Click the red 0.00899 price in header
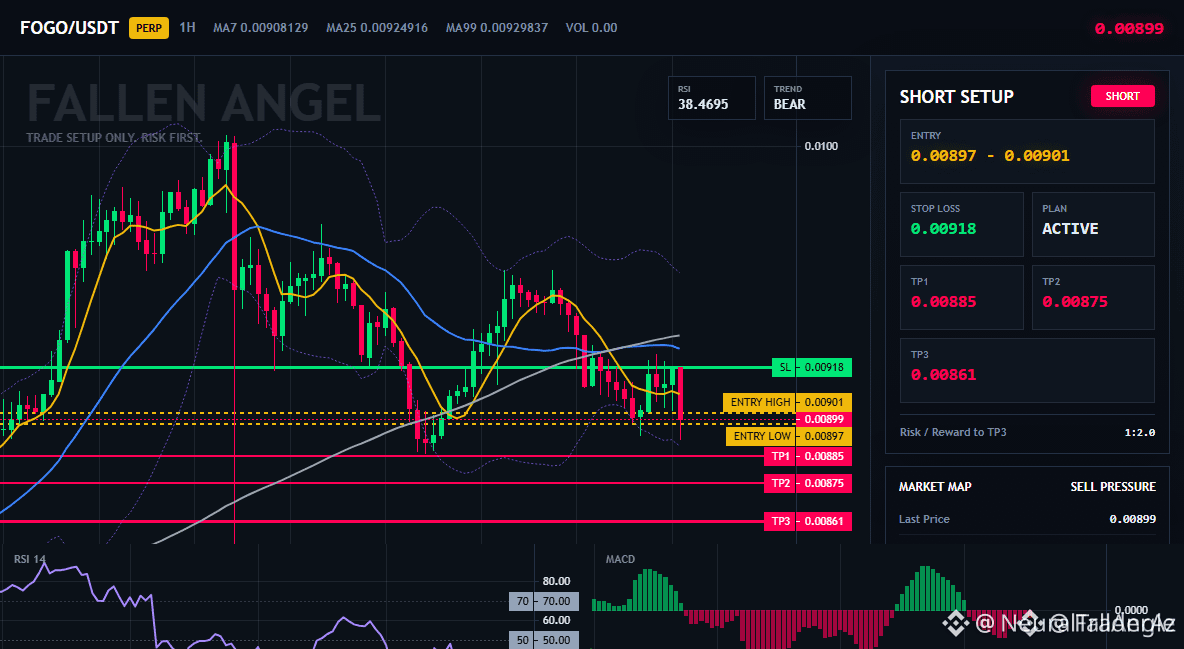Image resolution: width=1184 pixels, height=649 pixels. 1129,29
